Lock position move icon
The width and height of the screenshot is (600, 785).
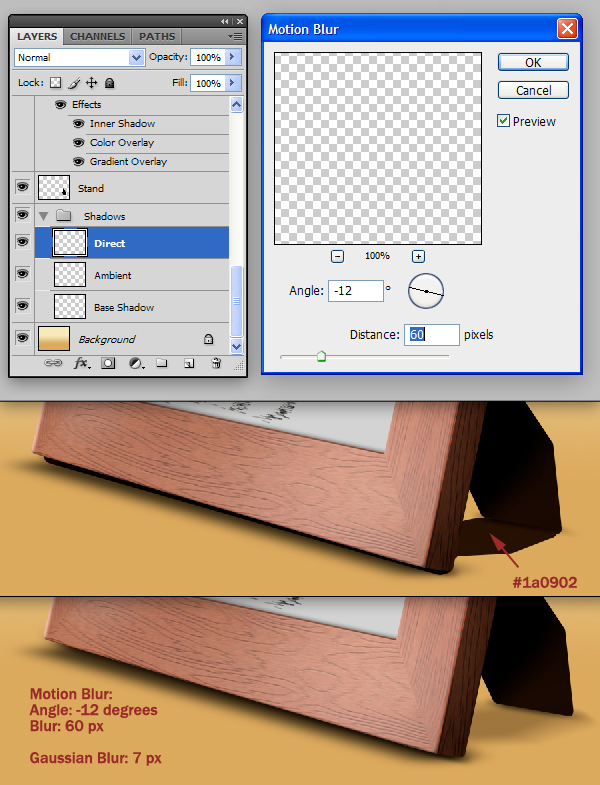[x=92, y=83]
